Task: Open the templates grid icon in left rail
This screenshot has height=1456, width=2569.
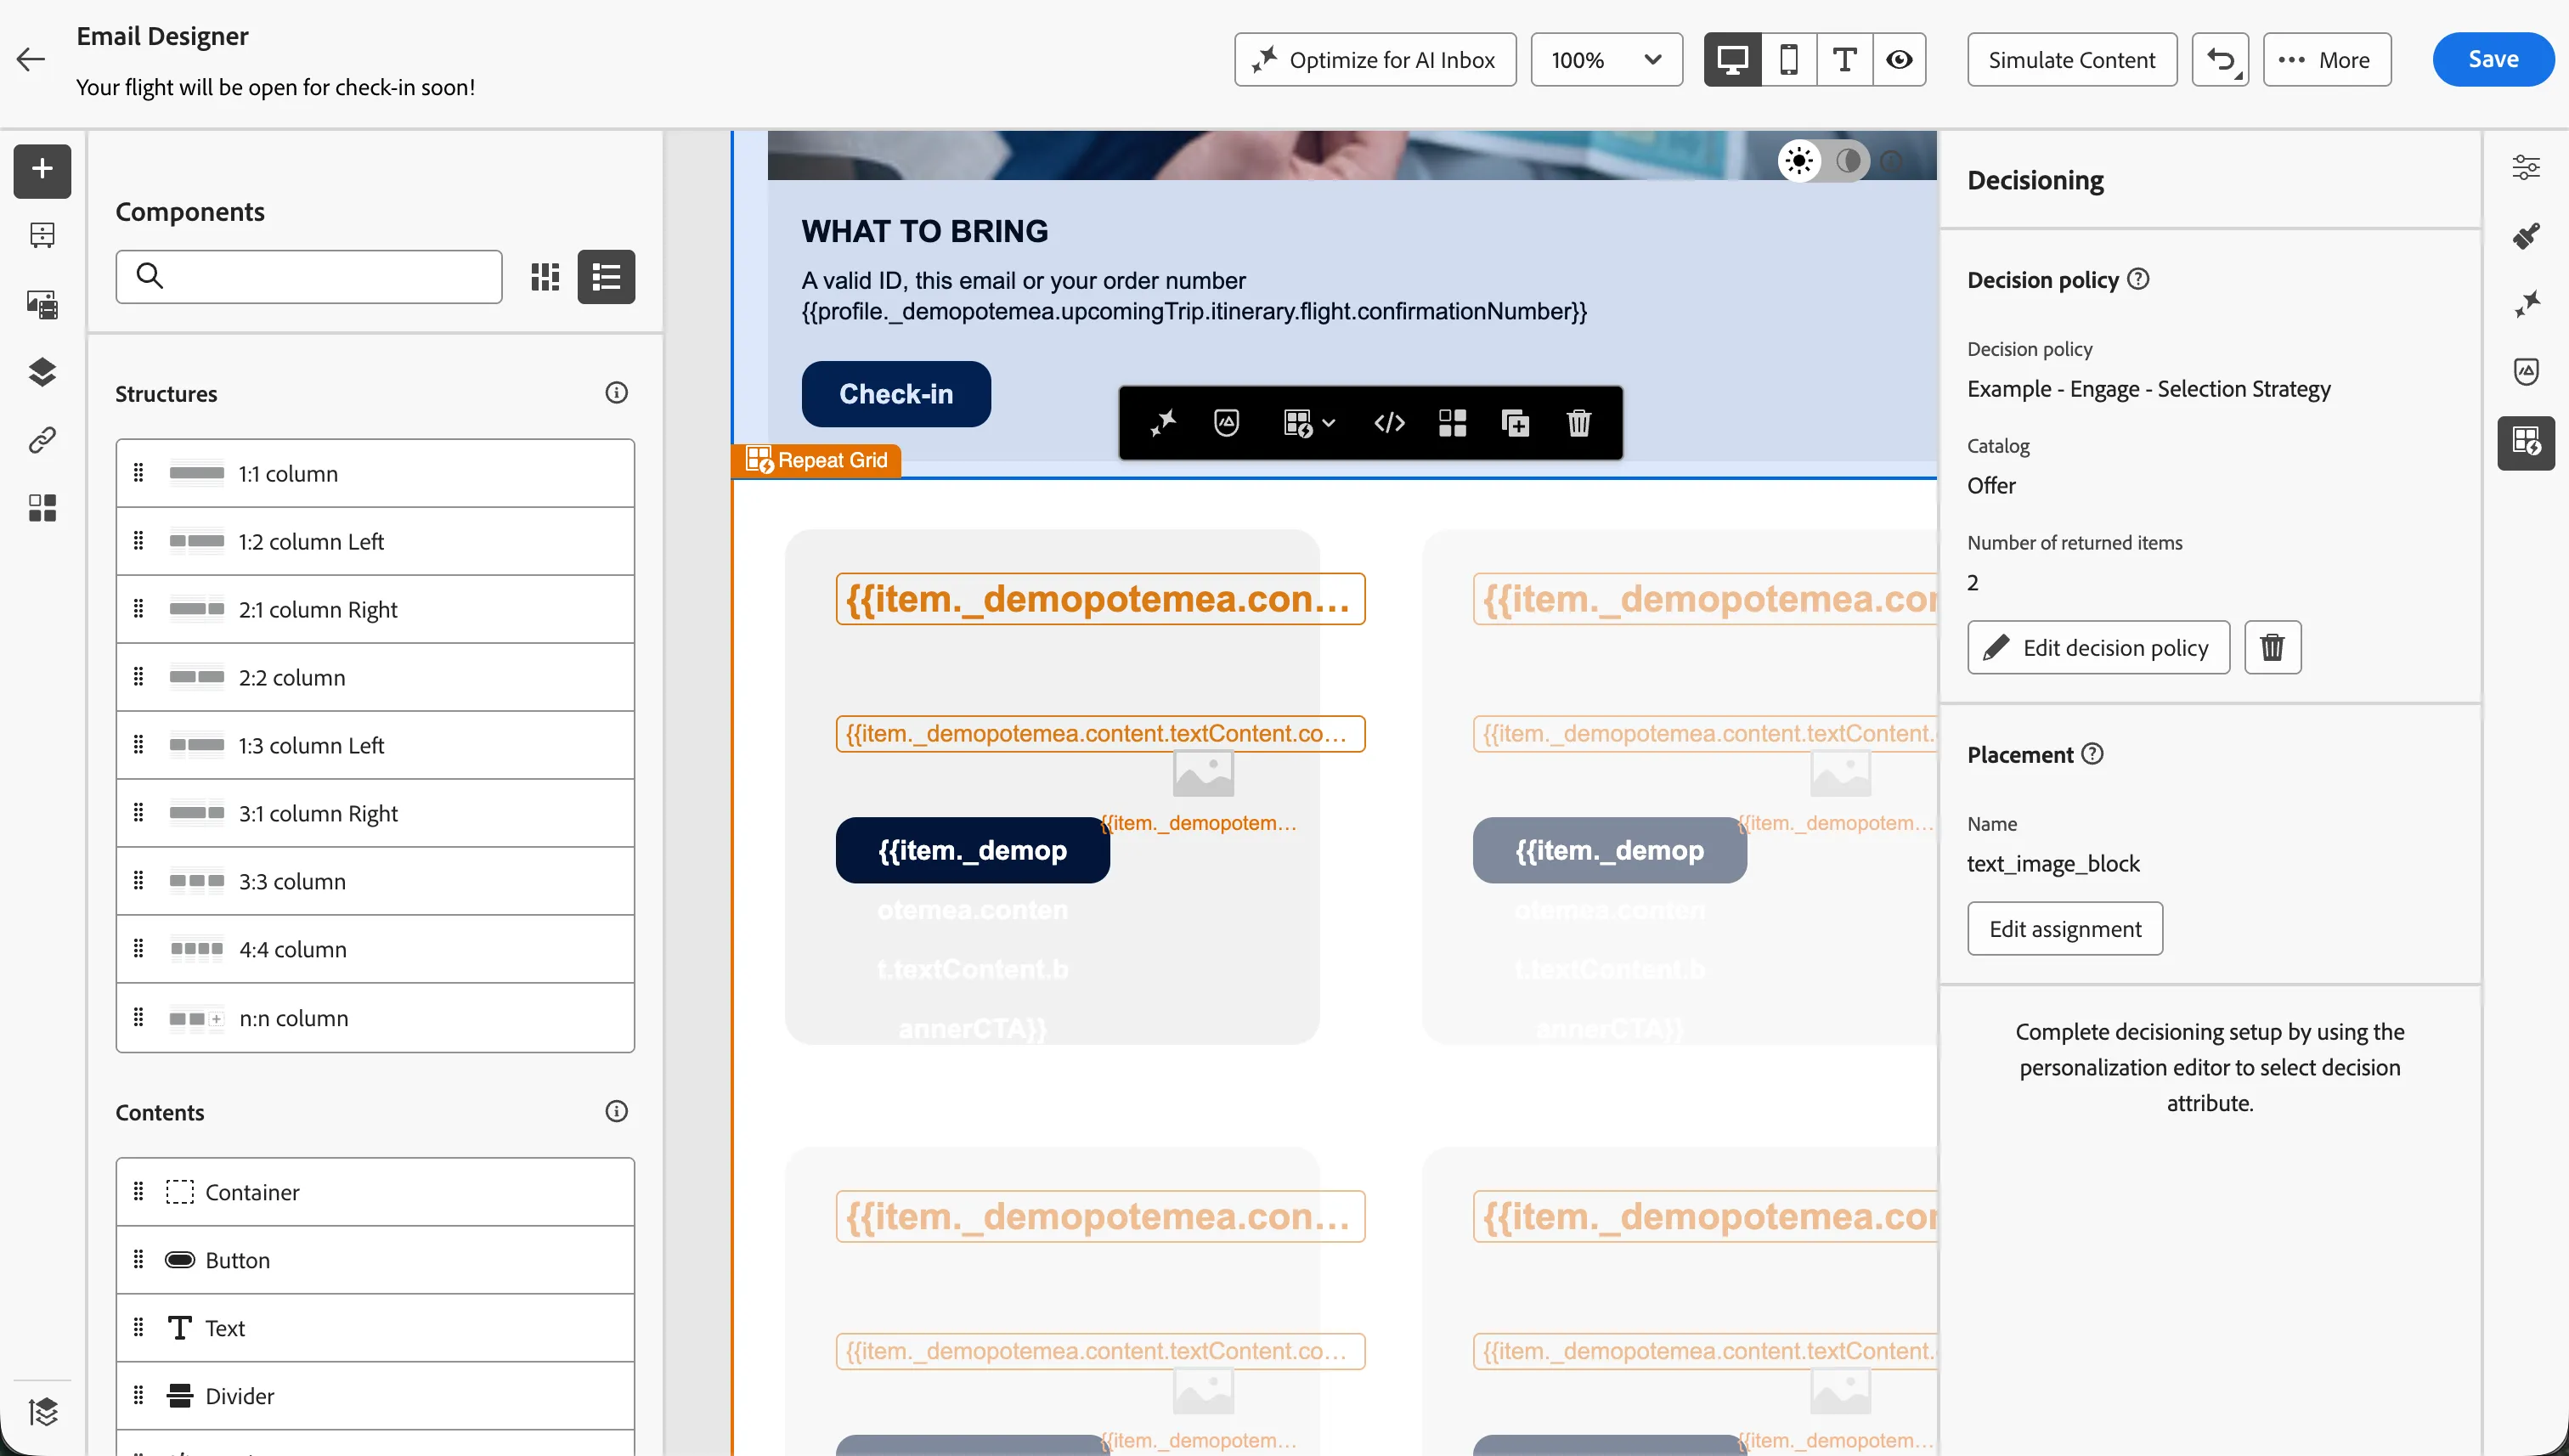Action: tap(42, 508)
